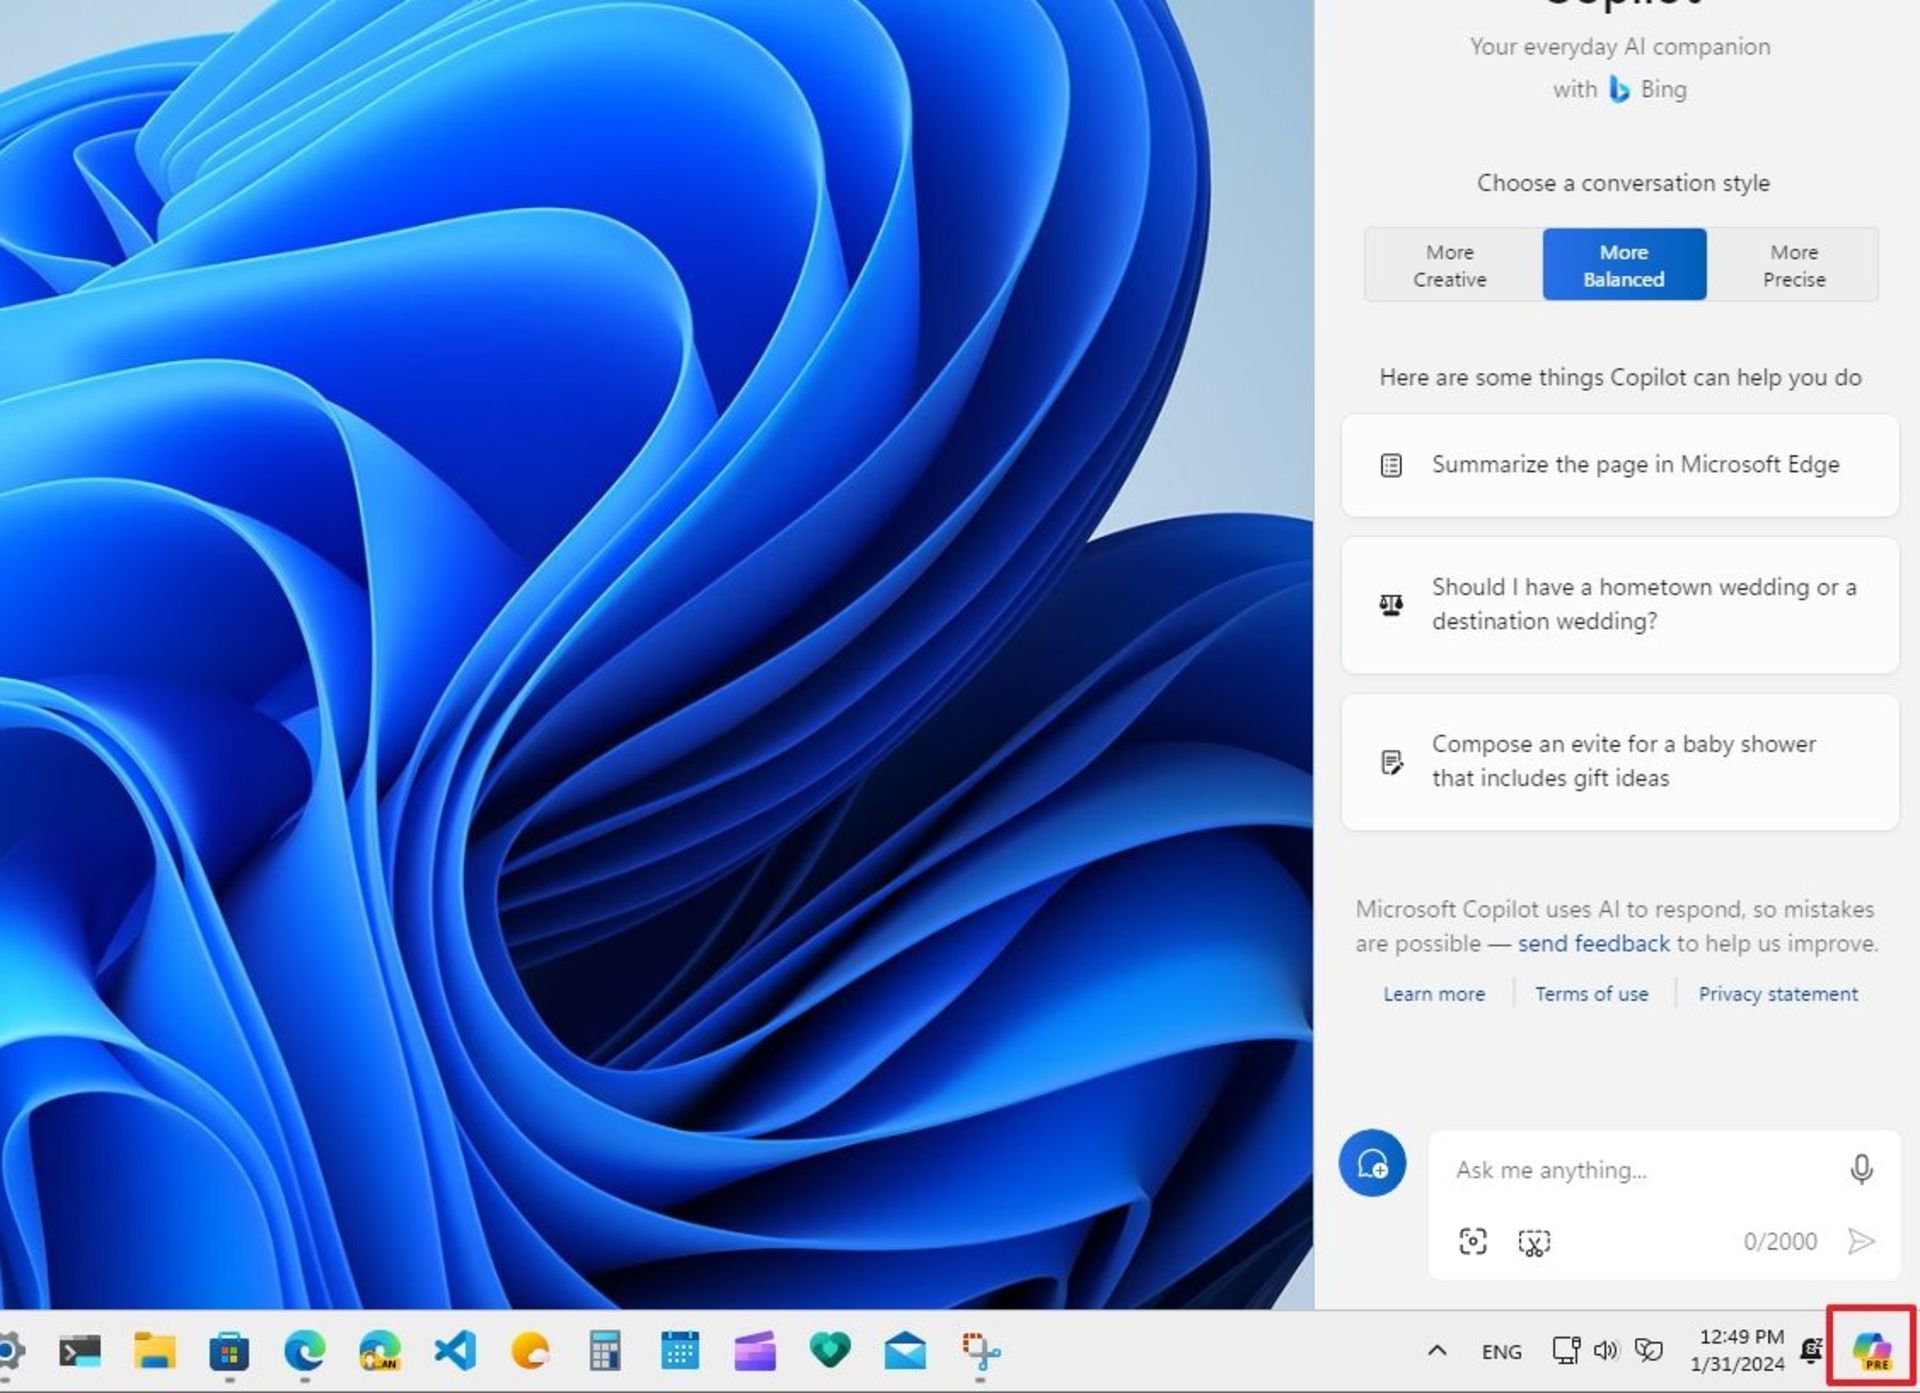Select More Creative conversation style

point(1449,265)
